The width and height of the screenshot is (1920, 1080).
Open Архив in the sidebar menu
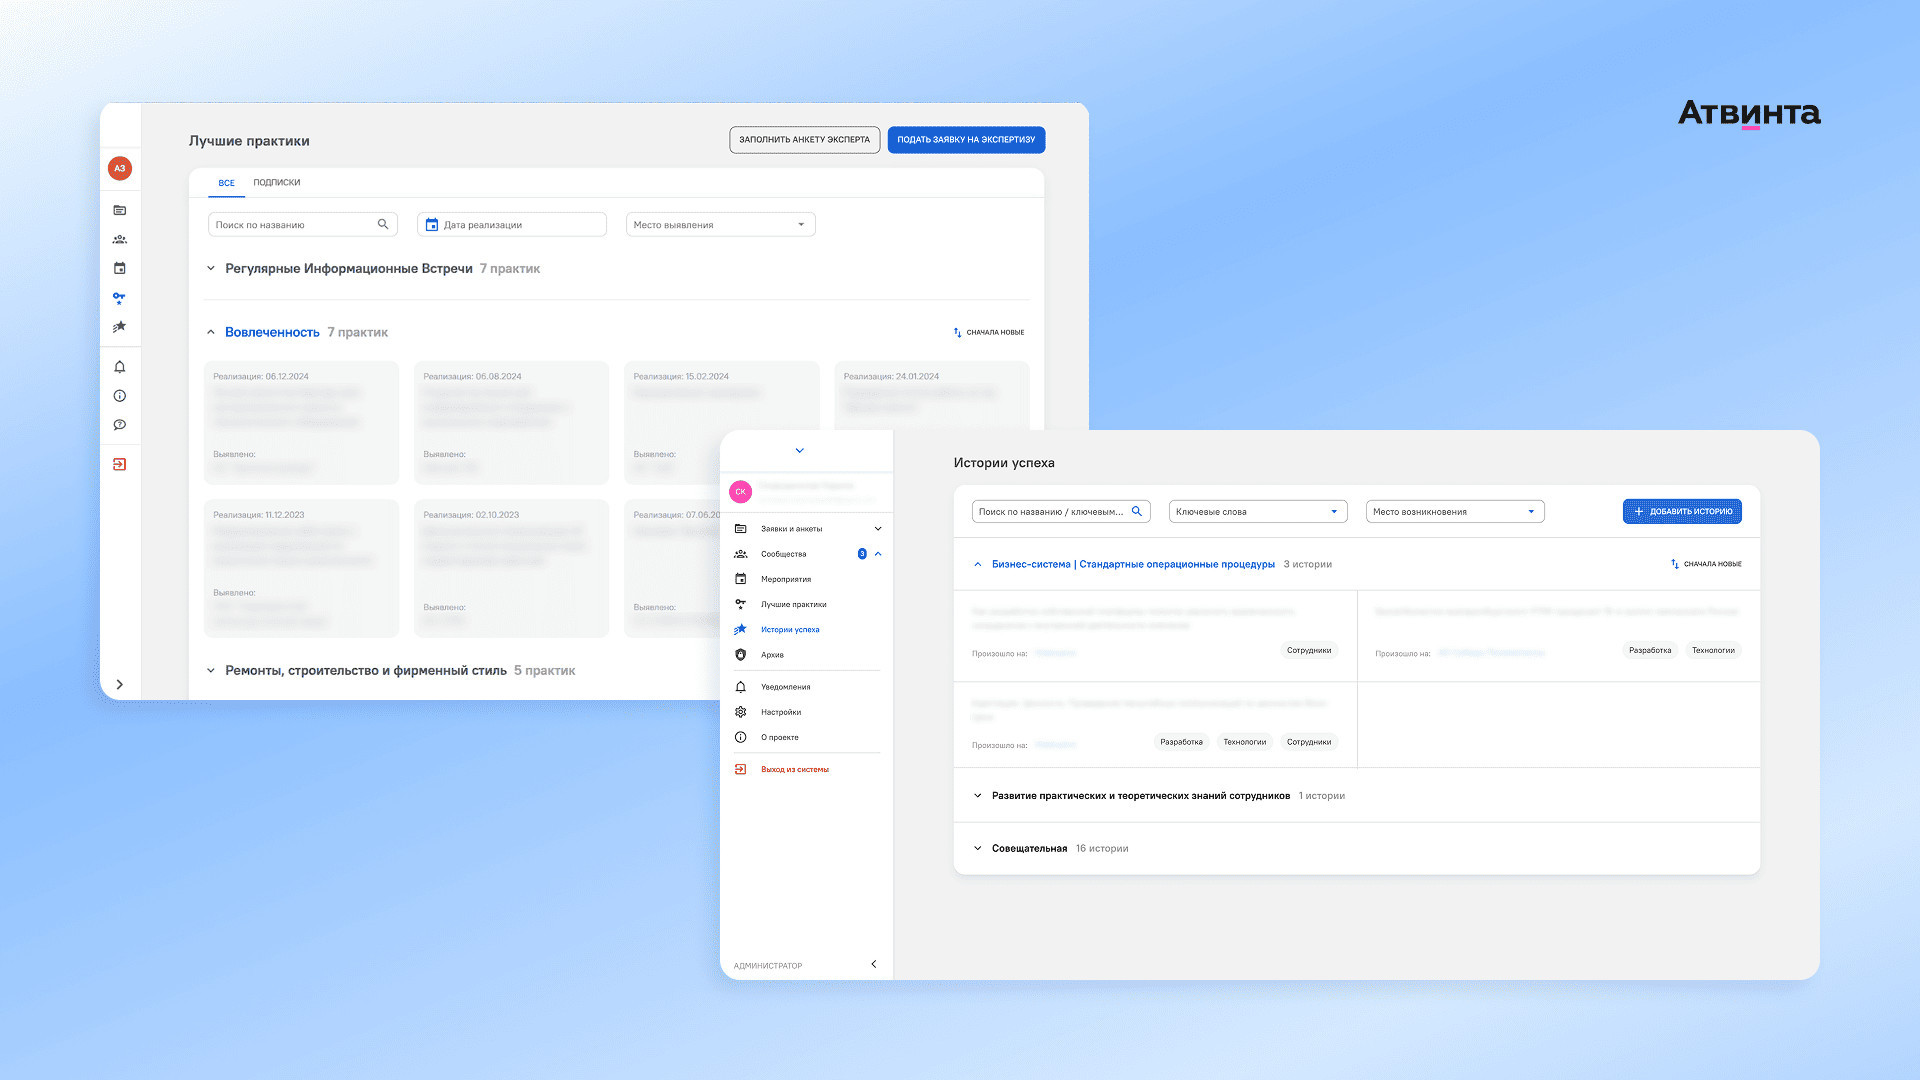click(772, 655)
